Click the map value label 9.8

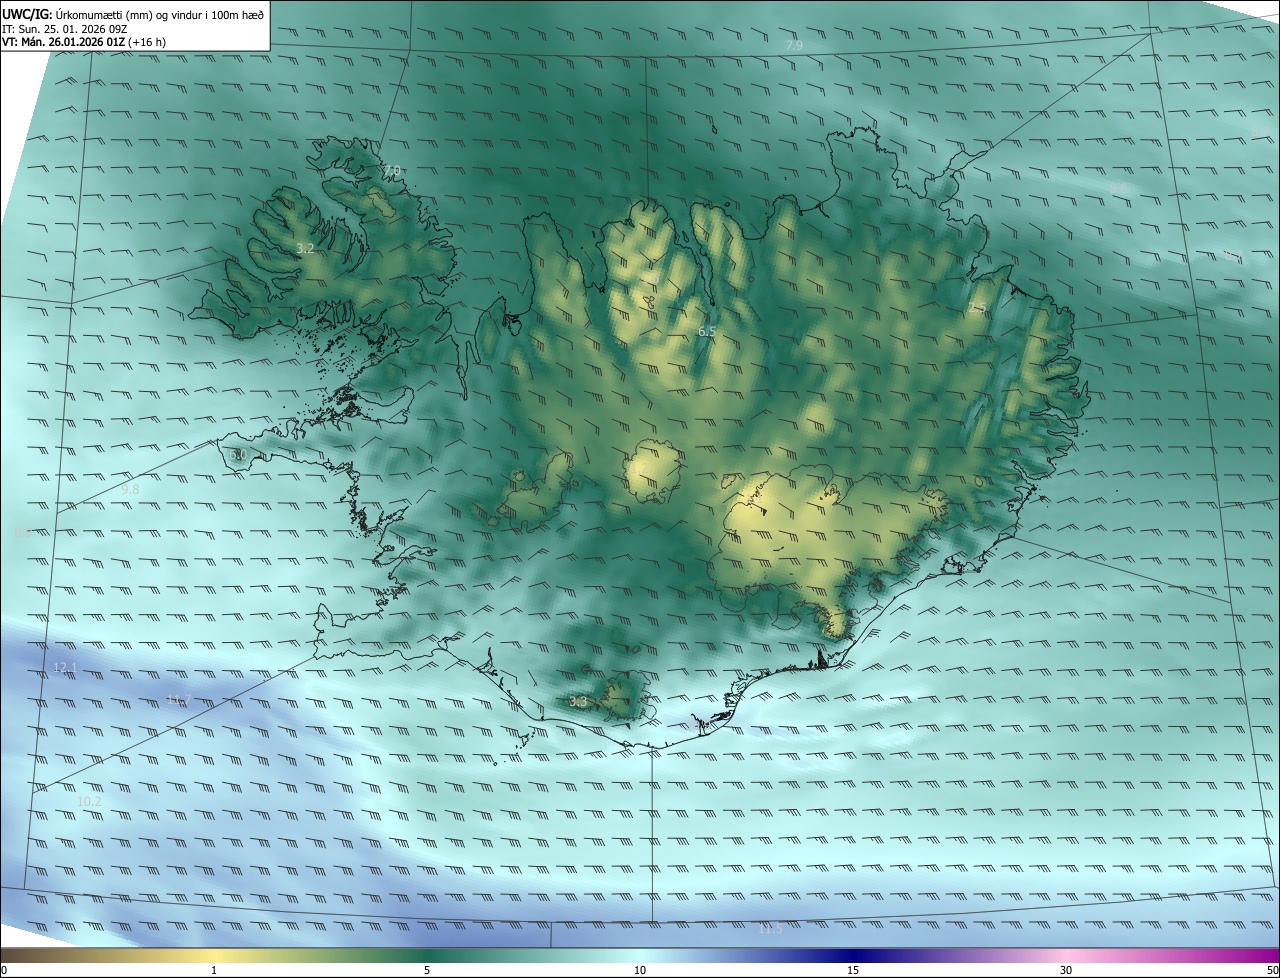point(130,490)
